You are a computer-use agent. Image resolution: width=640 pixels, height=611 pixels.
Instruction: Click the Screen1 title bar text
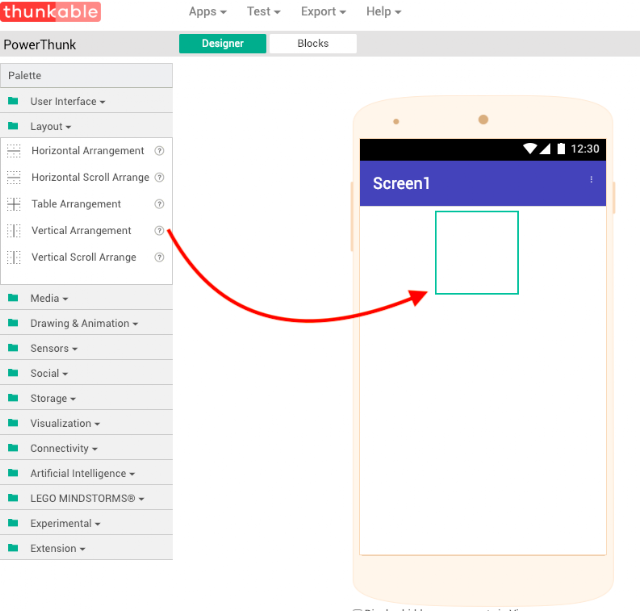click(x=401, y=183)
